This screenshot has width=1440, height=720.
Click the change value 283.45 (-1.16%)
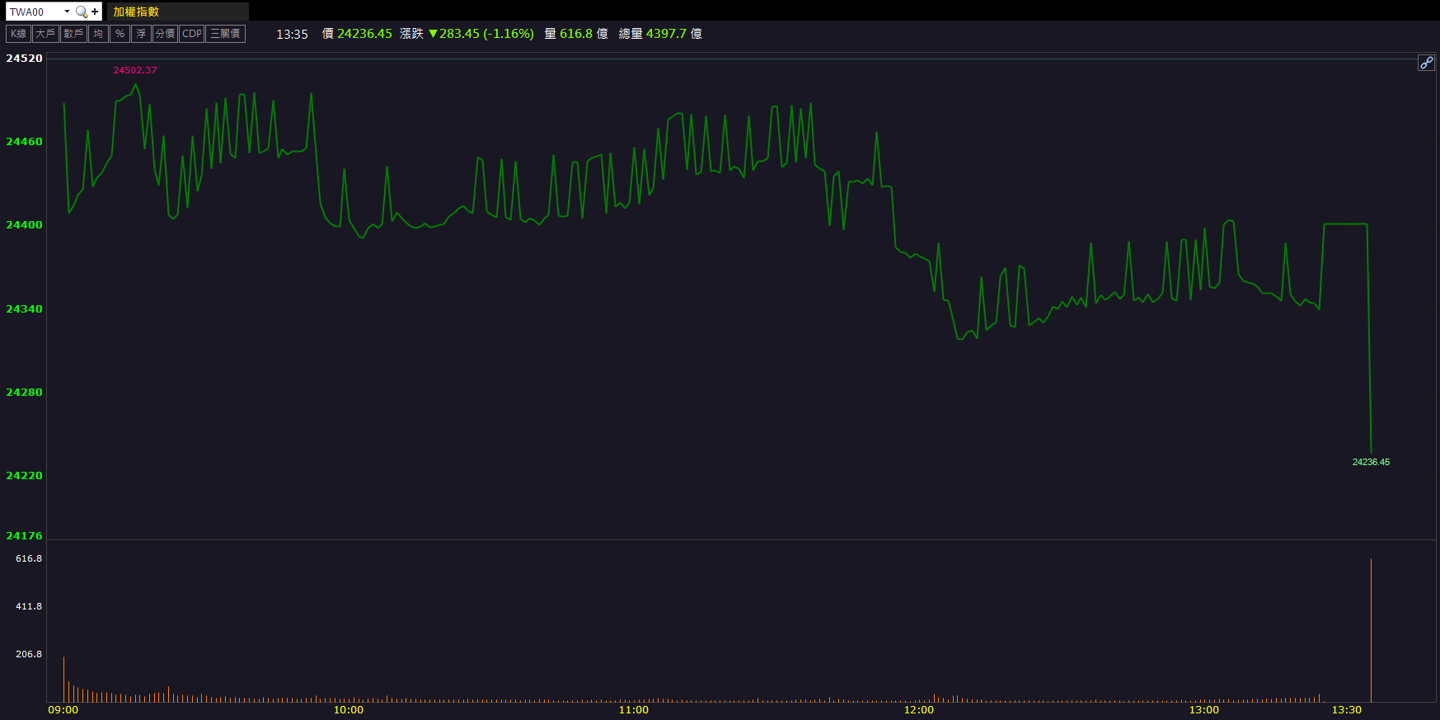click(481, 33)
